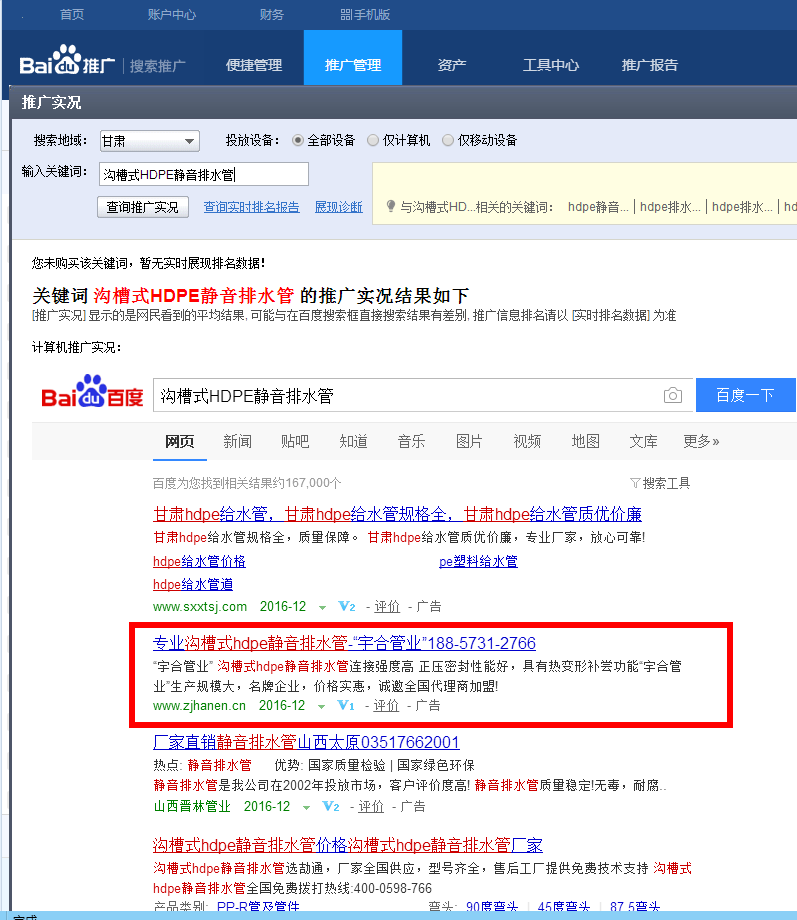The image size is (797, 920).
Task: Switch to 工具中心 tab
Action: [x=551, y=65]
